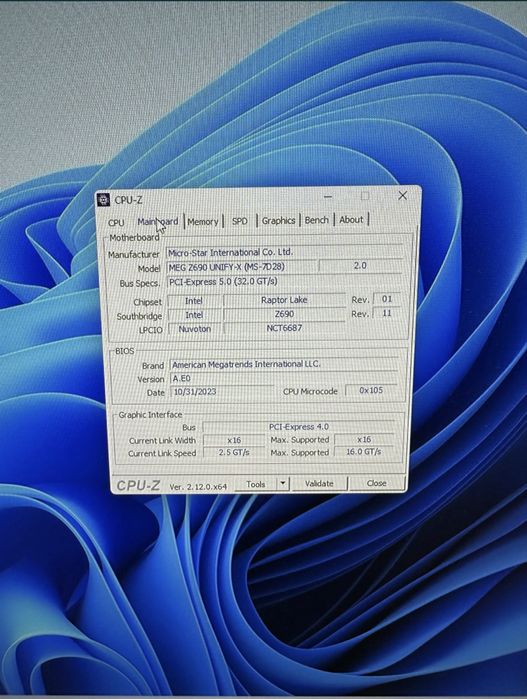Click the Tools button
The image size is (527, 699).
click(255, 484)
